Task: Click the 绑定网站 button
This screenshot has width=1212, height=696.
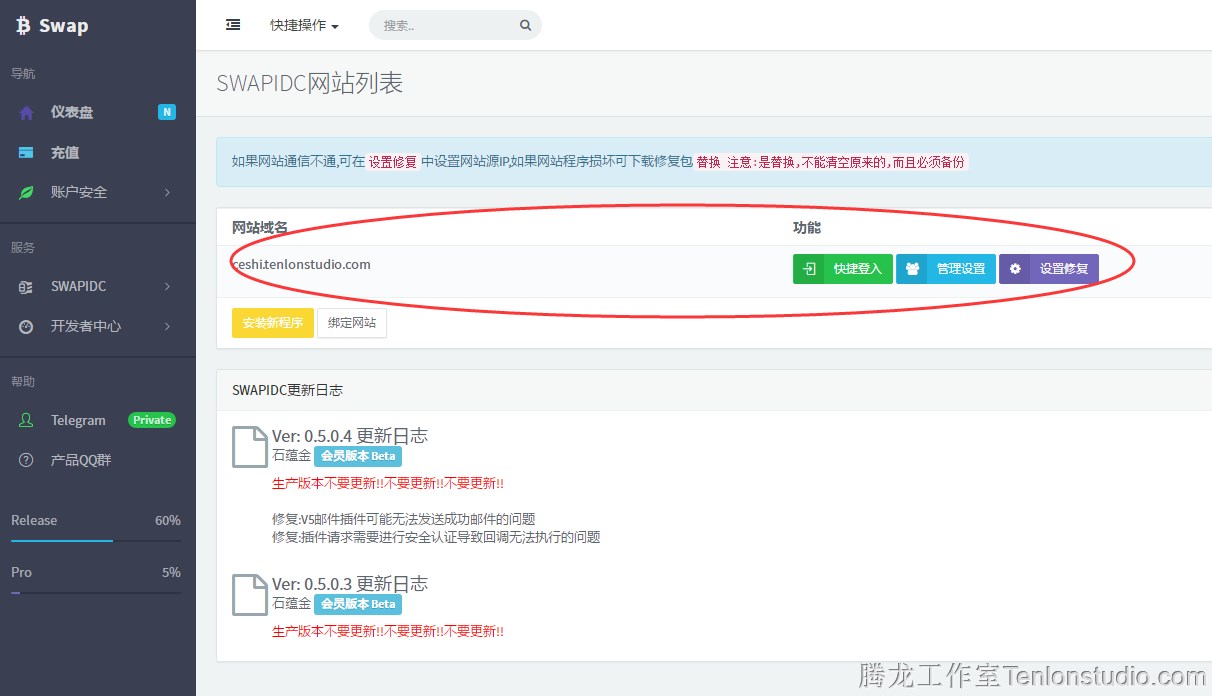Action: pos(352,323)
